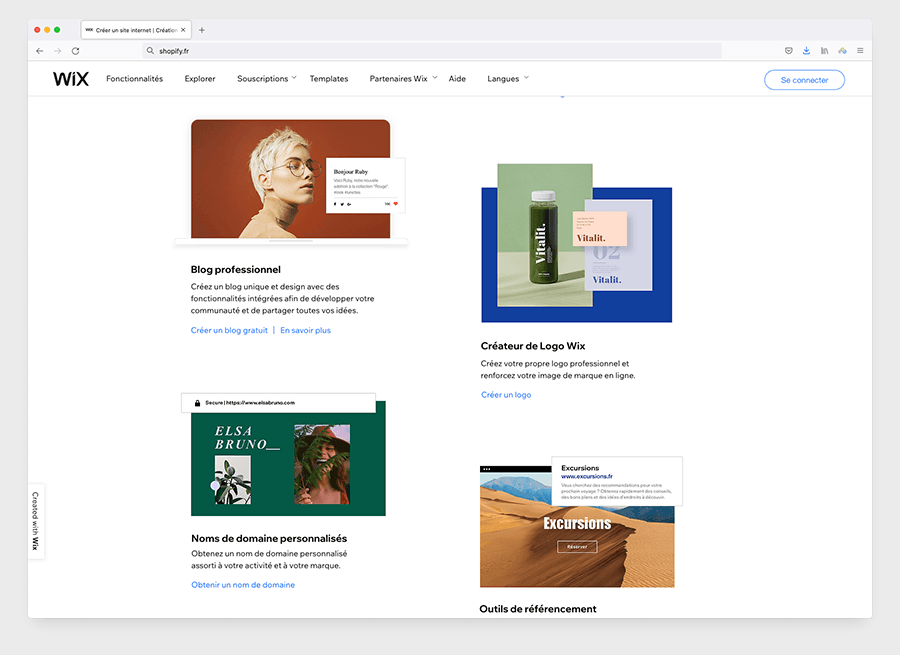This screenshot has height=655, width=900.
Task: Open a new tab with plus icon
Action: click(x=201, y=30)
